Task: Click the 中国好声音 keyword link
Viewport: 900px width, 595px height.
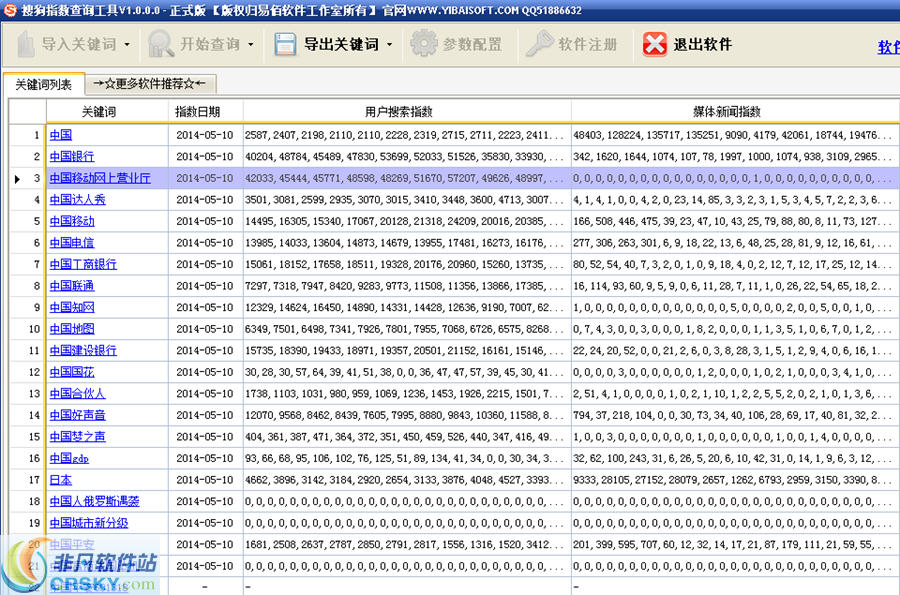Action: [77, 415]
